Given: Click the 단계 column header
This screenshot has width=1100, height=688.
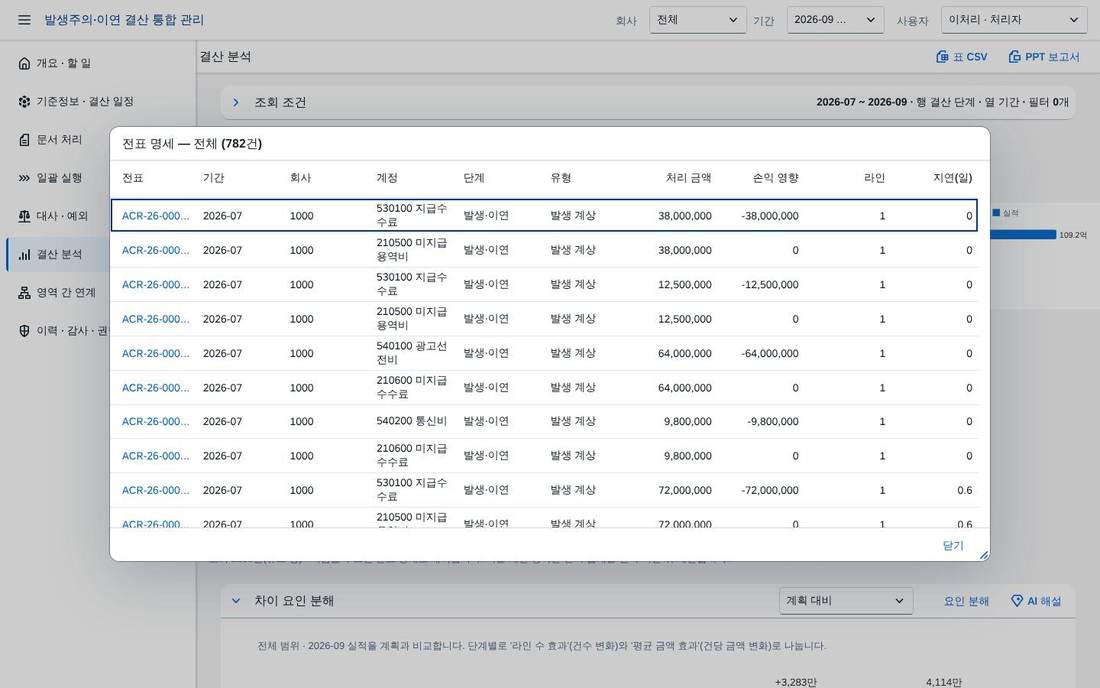Looking at the screenshot, I should click(x=474, y=178).
